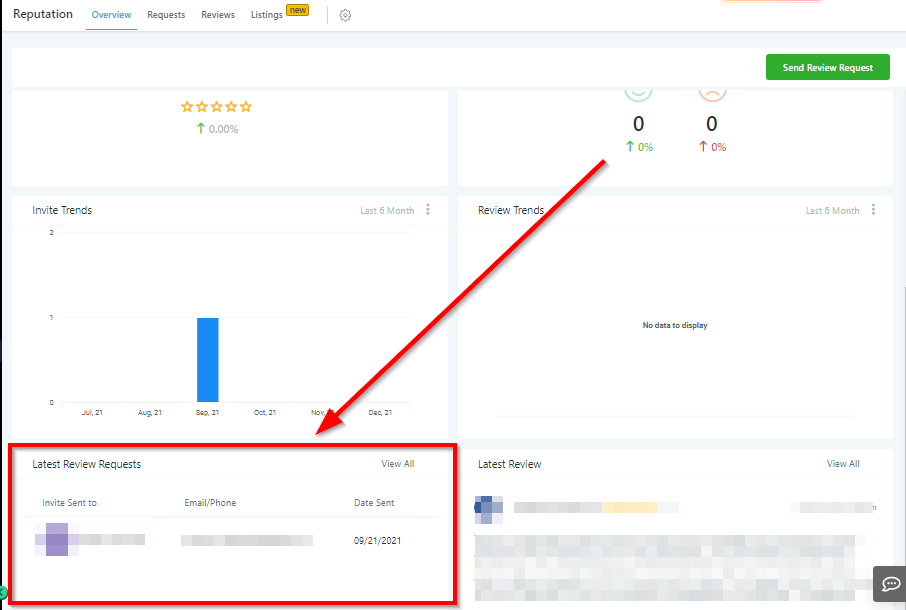Click the Invite Sent to column header
This screenshot has width=906, height=610.
[70, 503]
